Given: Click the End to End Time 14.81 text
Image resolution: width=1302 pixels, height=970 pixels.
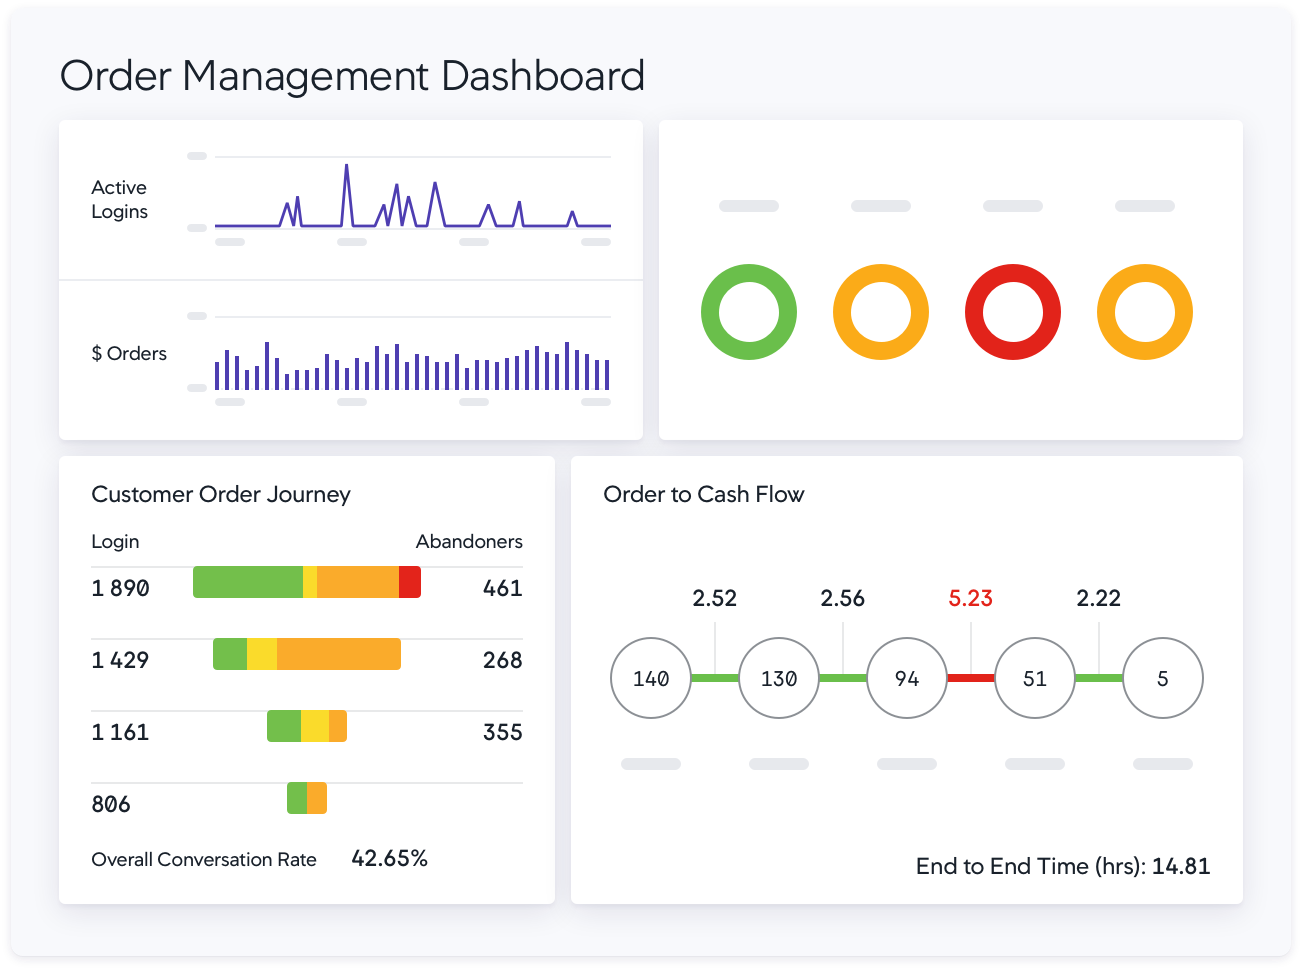Looking at the screenshot, I should coord(1063,867).
